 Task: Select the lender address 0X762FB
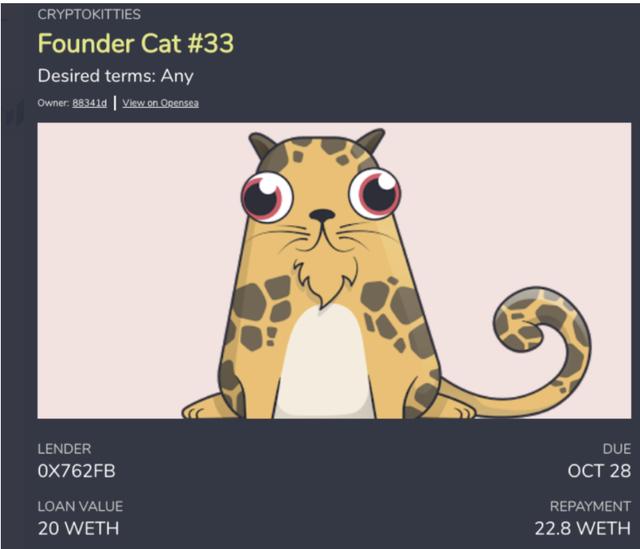coord(76,471)
